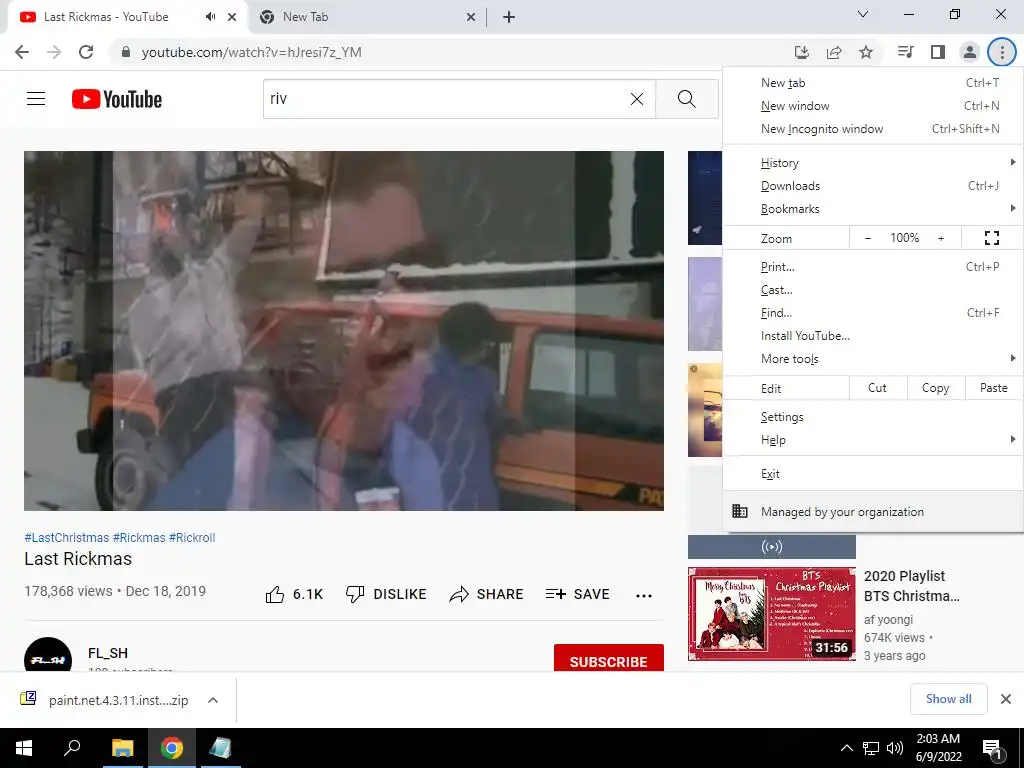The width and height of the screenshot is (1024, 768).
Task: Reload the YouTube page
Action: [86, 52]
